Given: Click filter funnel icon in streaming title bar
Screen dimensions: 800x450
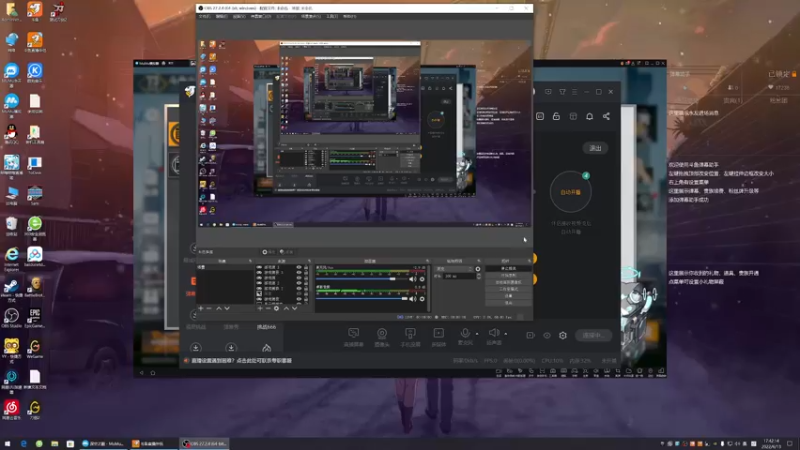Looking at the screenshot, I should (562, 92).
